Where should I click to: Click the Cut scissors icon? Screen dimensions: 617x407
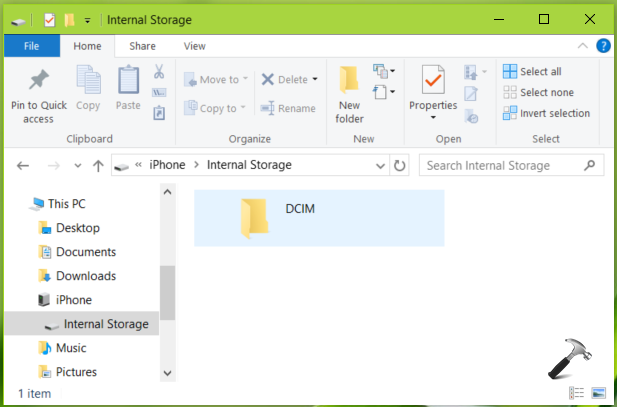point(159,71)
